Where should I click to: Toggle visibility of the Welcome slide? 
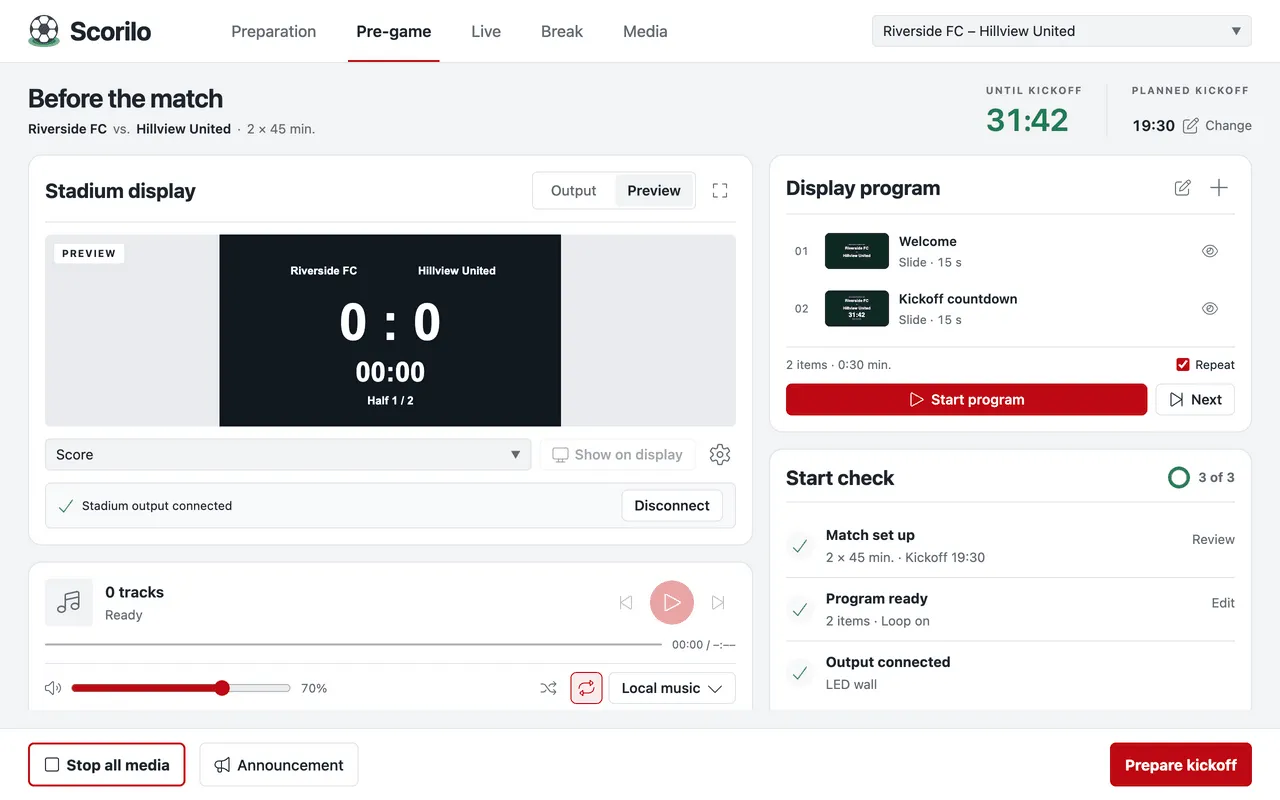click(x=1210, y=252)
